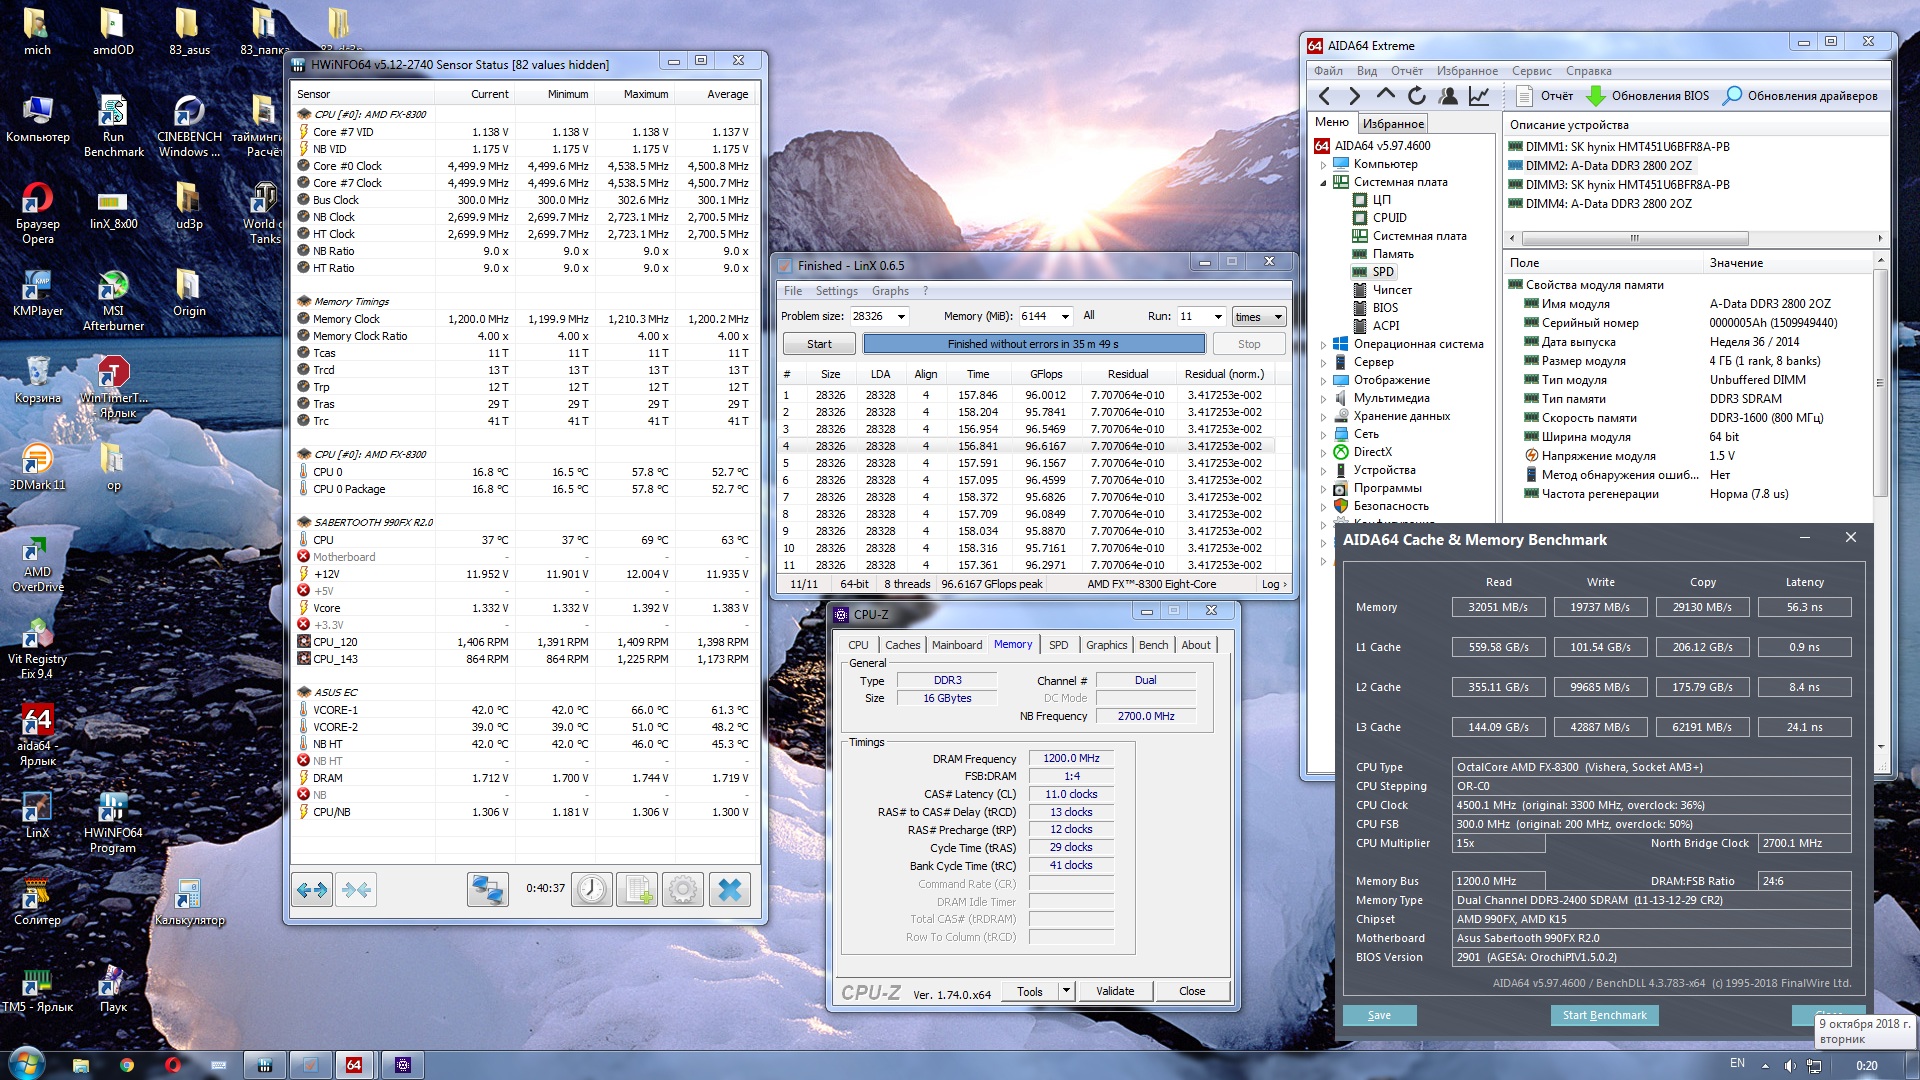Viewport: 1920px width, 1080px height.
Task: Open LinX Memory (MiB) dropdown
Action: [x=1064, y=317]
